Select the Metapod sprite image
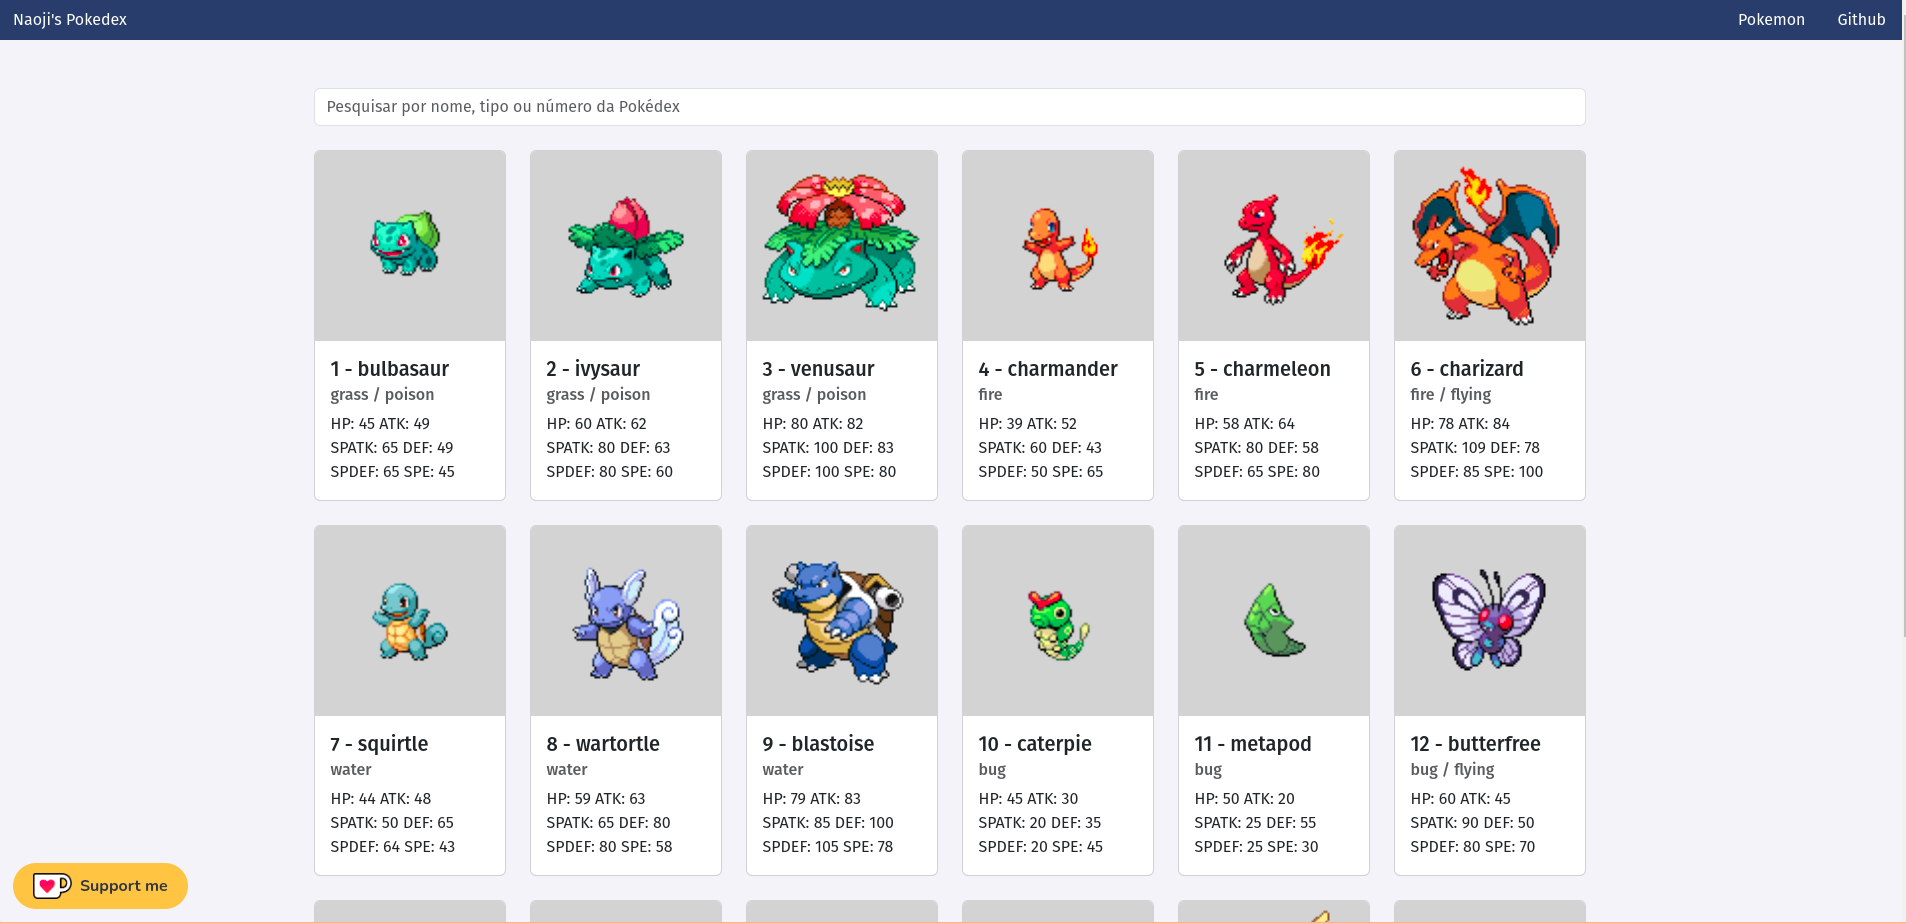This screenshot has height=923, width=1906. [x=1274, y=621]
